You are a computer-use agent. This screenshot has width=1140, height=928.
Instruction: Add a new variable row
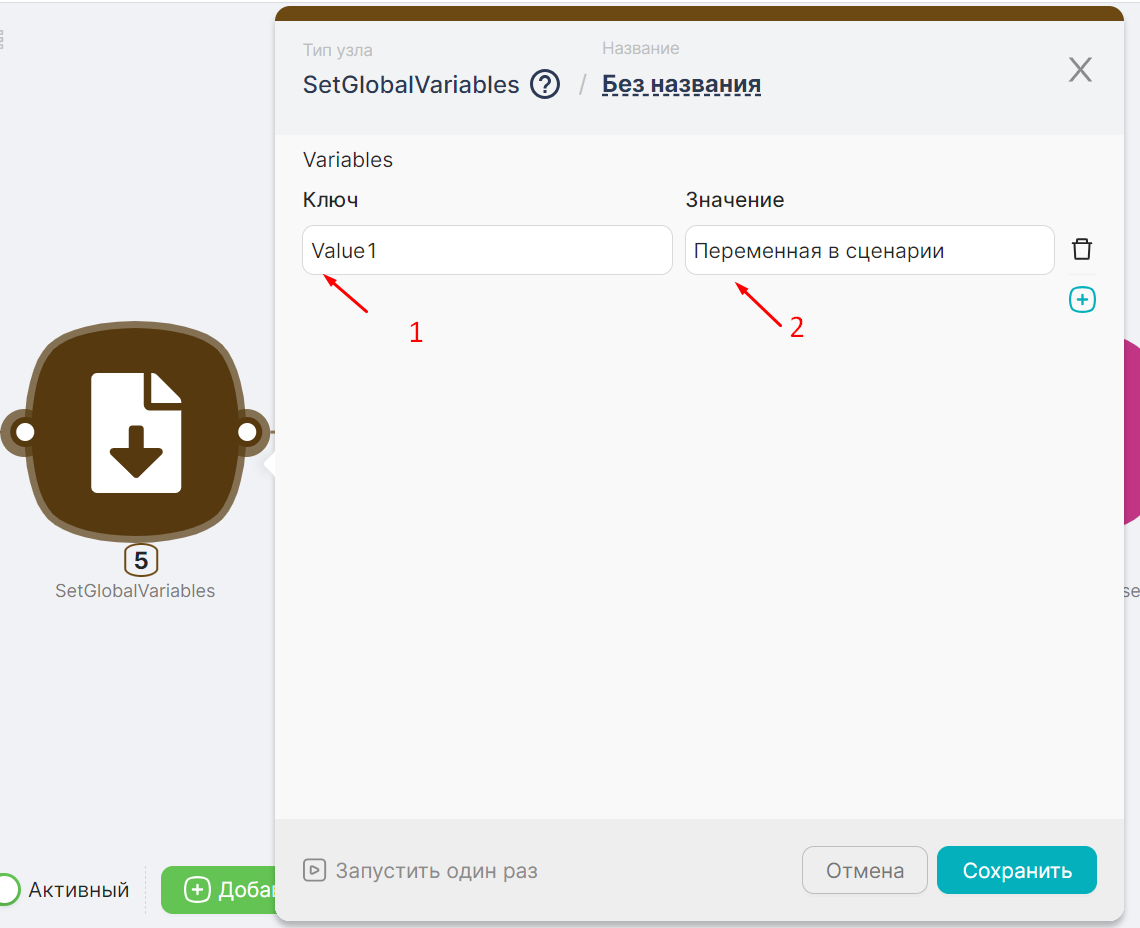1082,300
